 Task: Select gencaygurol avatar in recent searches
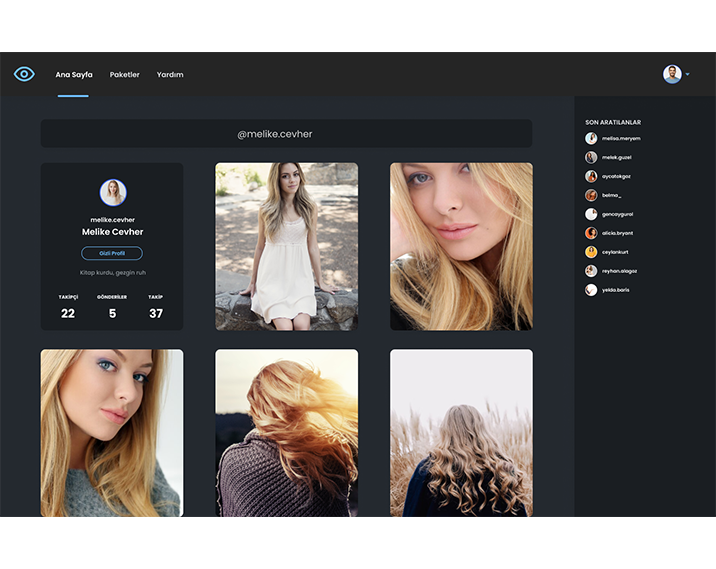pyautogui.click(x=591, y=214)
